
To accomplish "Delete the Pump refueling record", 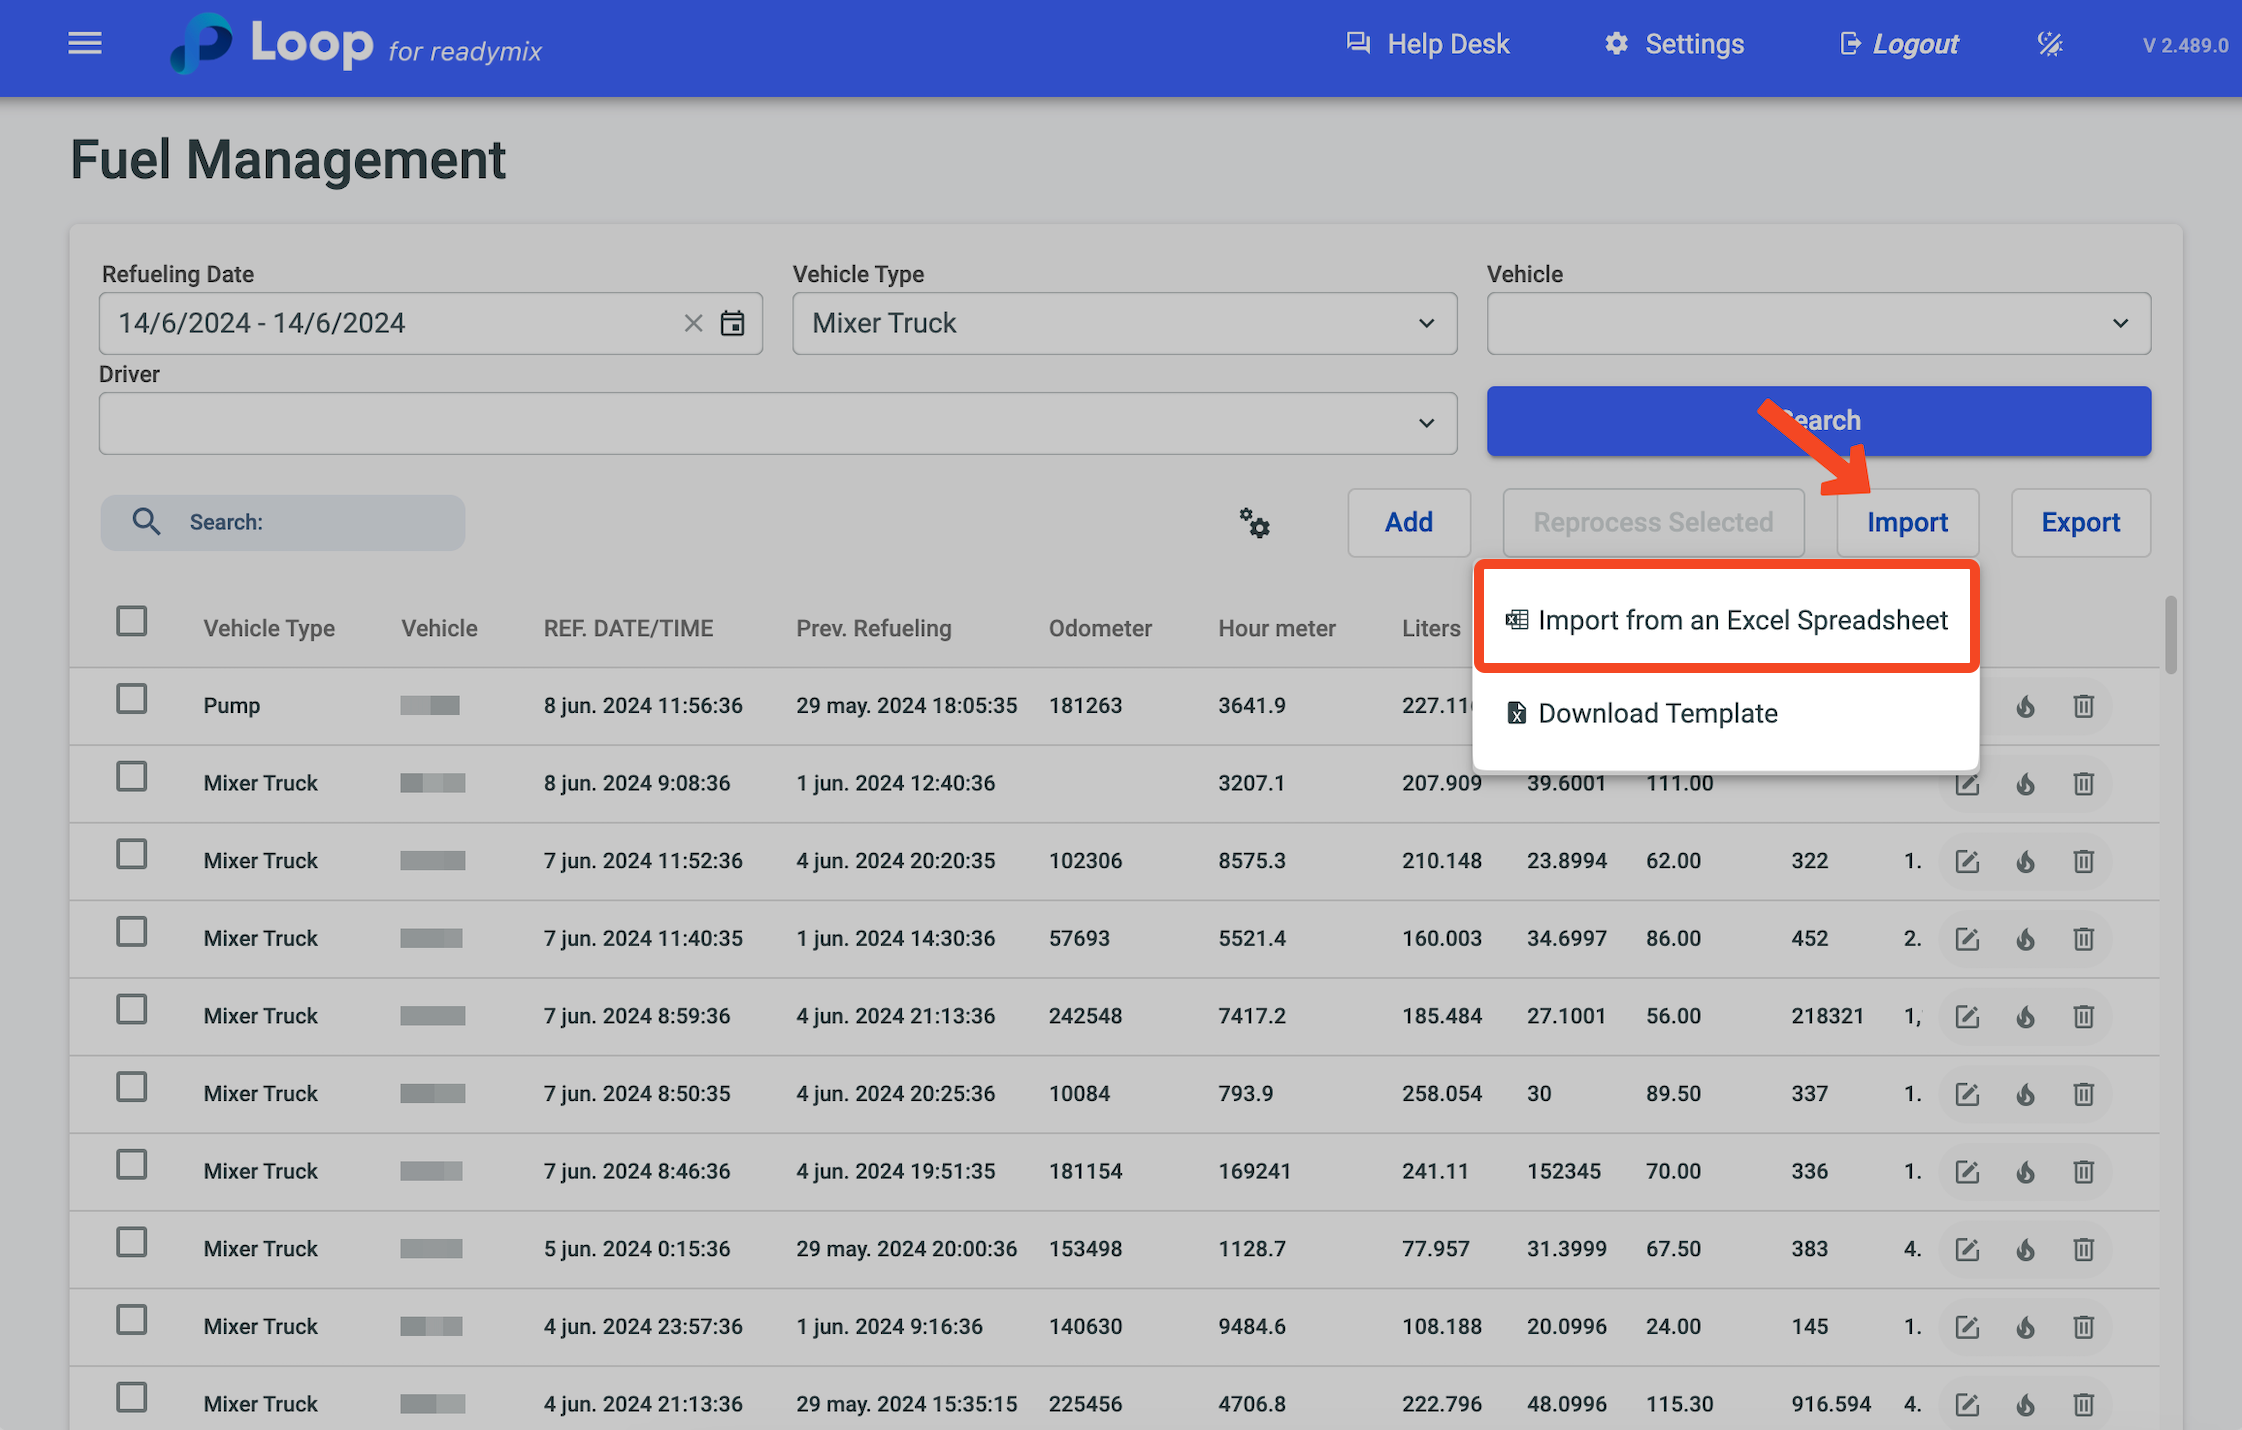I will click(x=2083, y=706).
